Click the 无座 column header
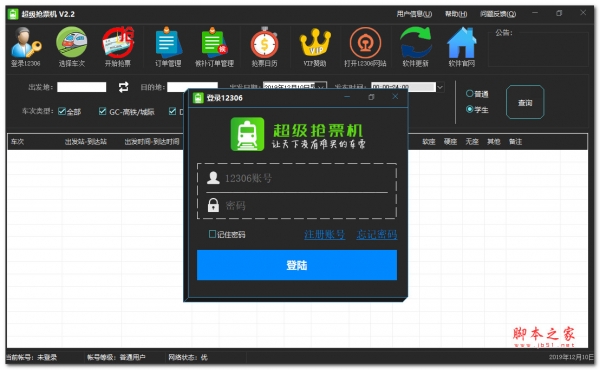The image size is (600, 370). [x=472, y=142]
